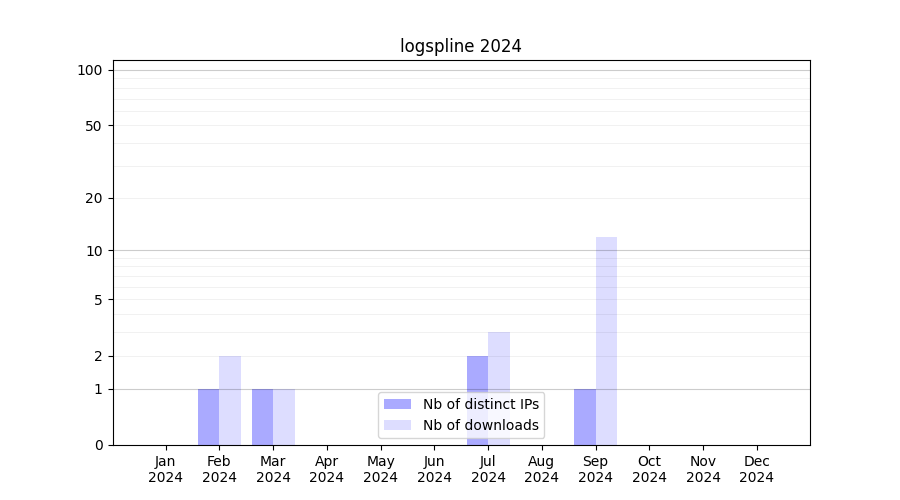Click the 'Nb of distinct IPs' legend color swatch

point(397,404)
